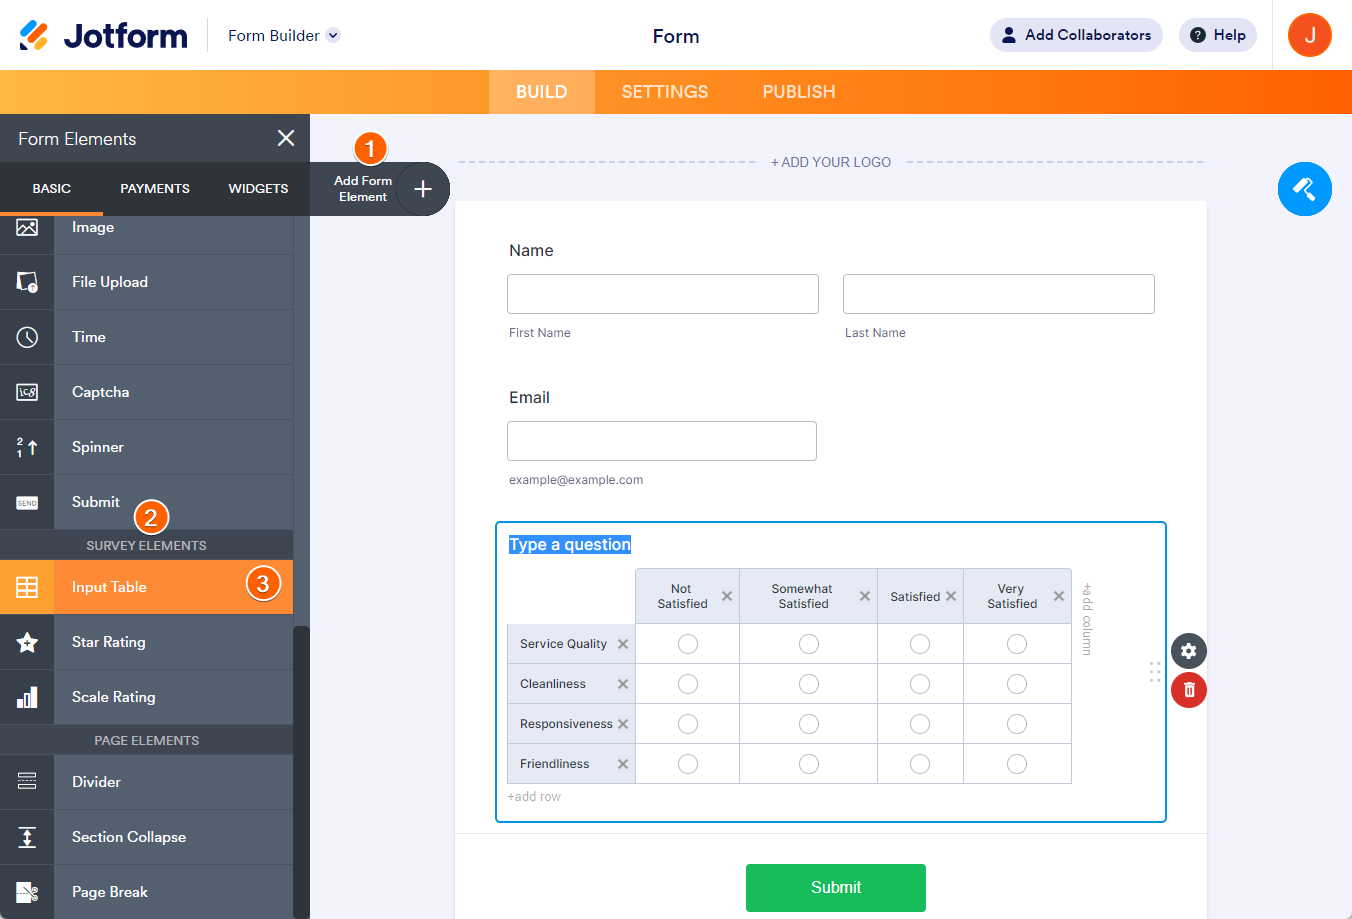The image size is (1352, 919).
Task: Select Very Satisfied for Responsiveness
Action: pos(1017,724)
